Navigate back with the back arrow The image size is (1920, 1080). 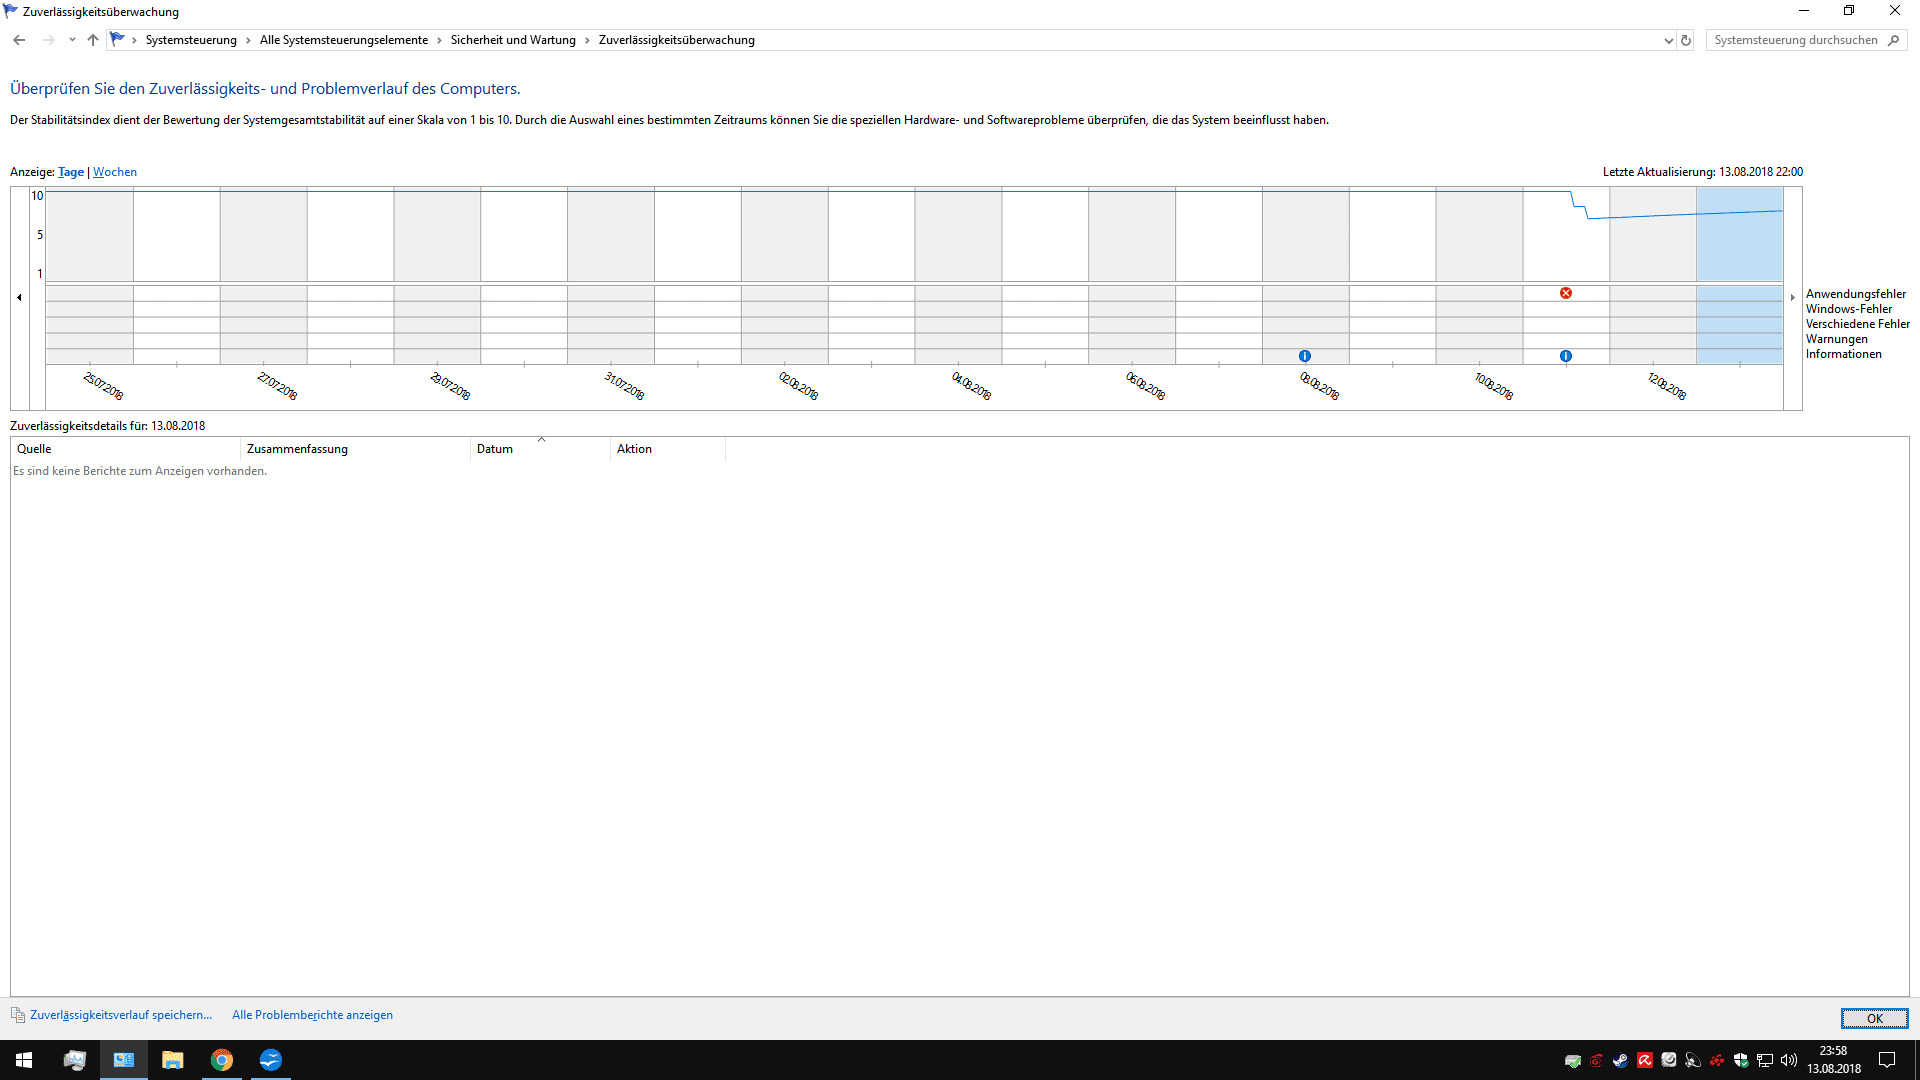coord(19,40)
